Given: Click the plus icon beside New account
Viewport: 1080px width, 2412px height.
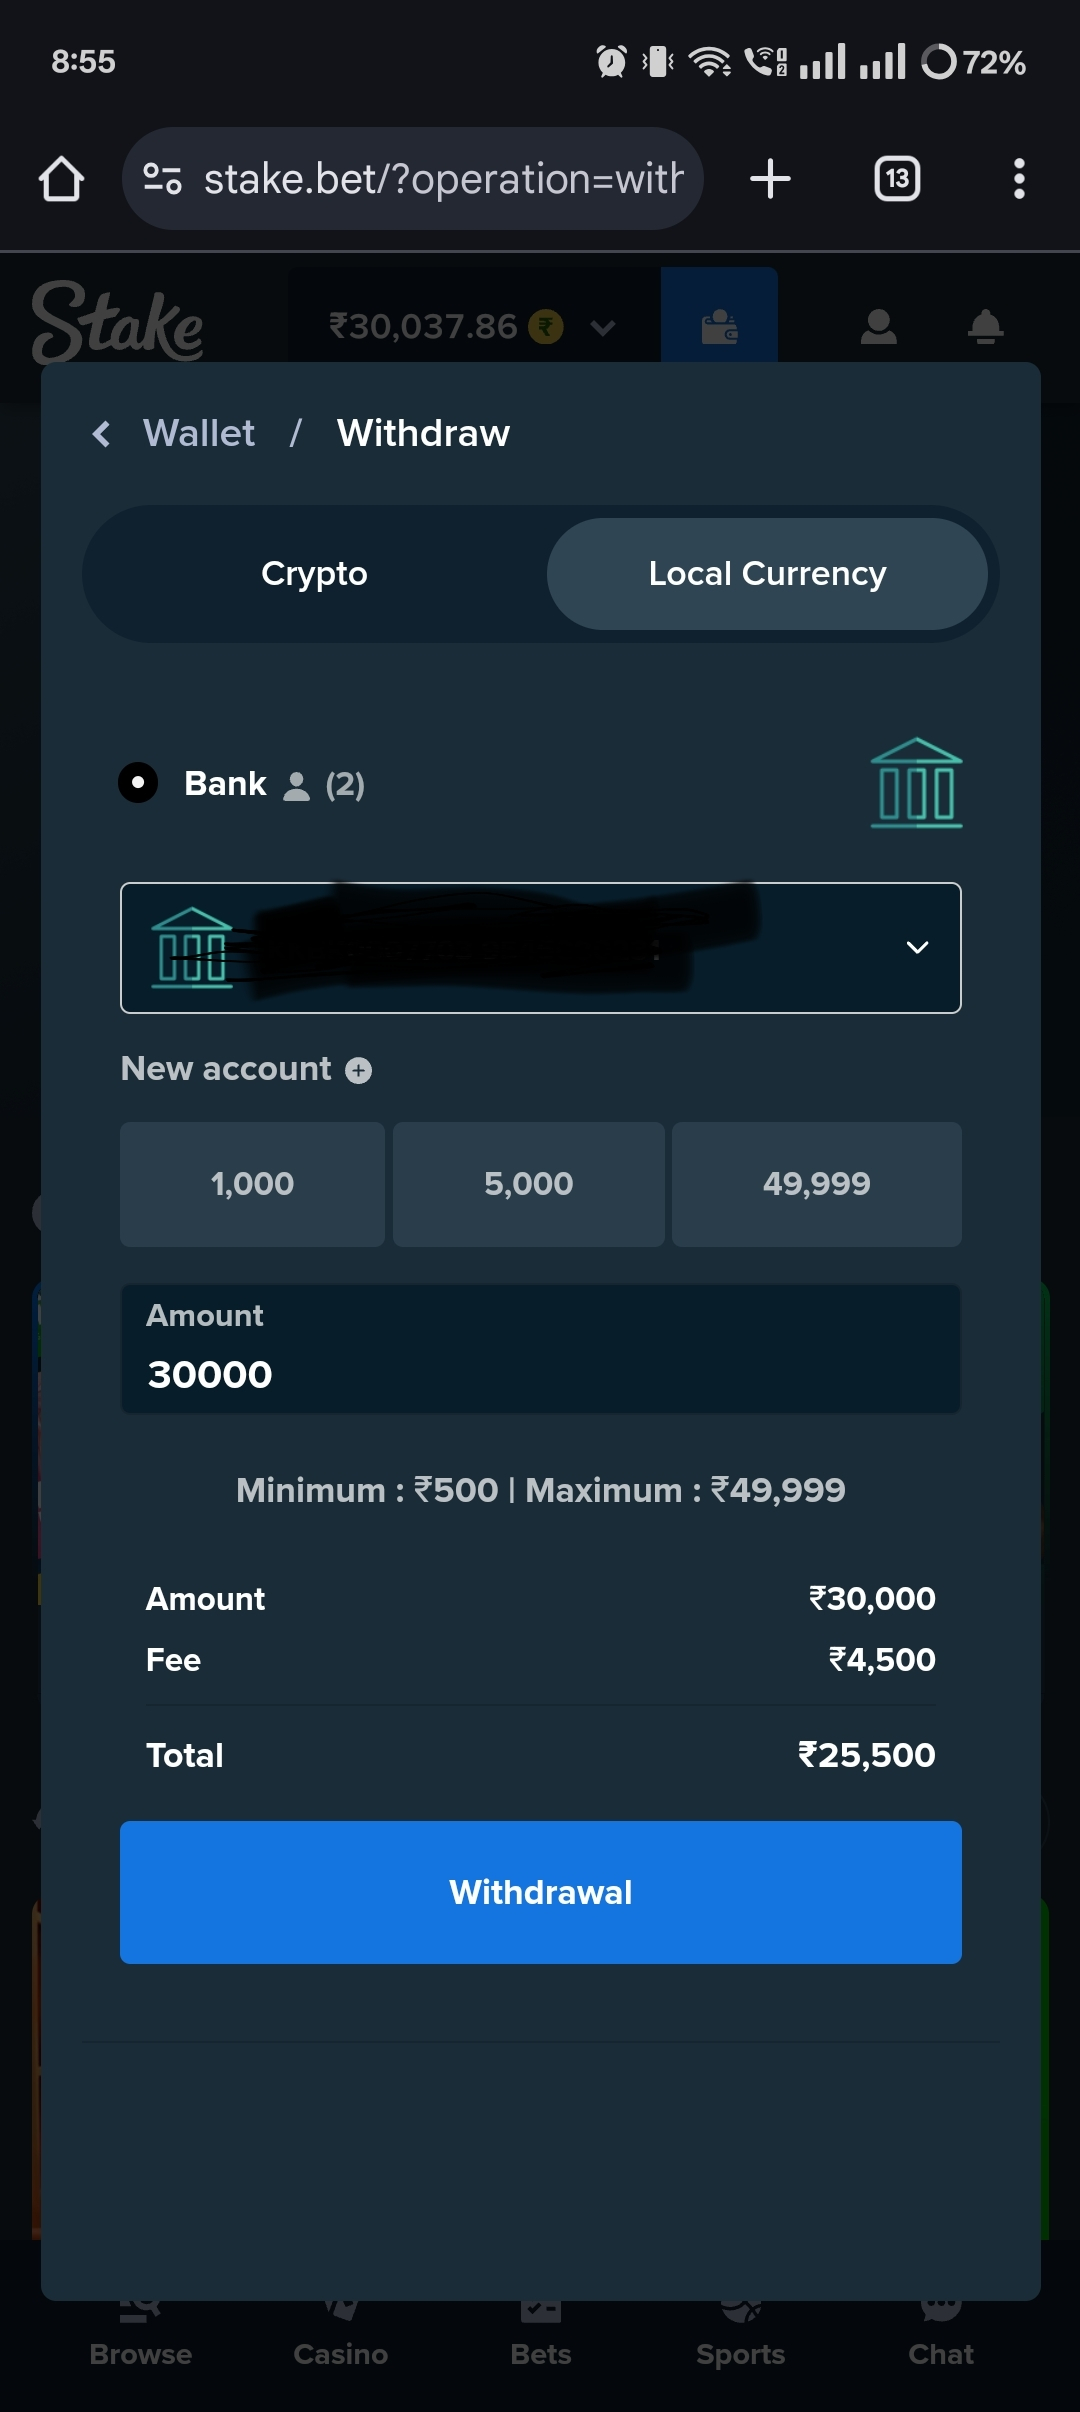Looking at the screenshot, I should click(x=358, y=1071).
